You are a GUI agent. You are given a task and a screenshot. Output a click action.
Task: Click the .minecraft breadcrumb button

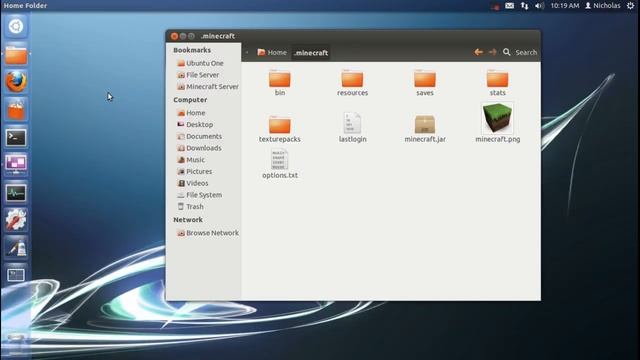[x=311, y=53]
